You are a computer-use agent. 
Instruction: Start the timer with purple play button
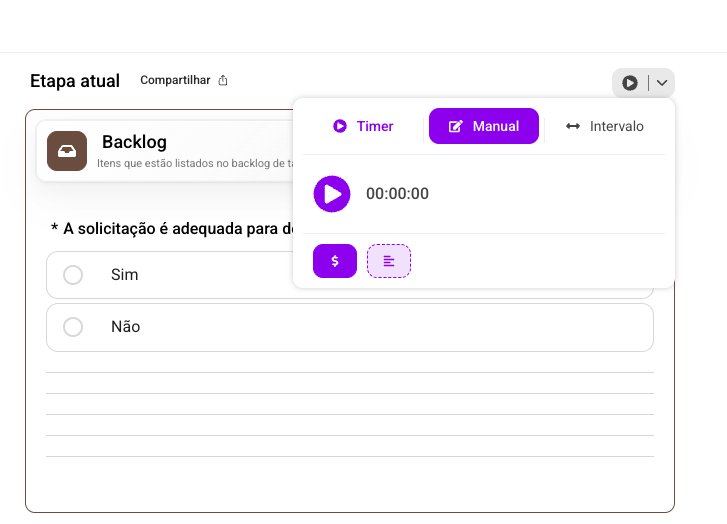(332, 194)
